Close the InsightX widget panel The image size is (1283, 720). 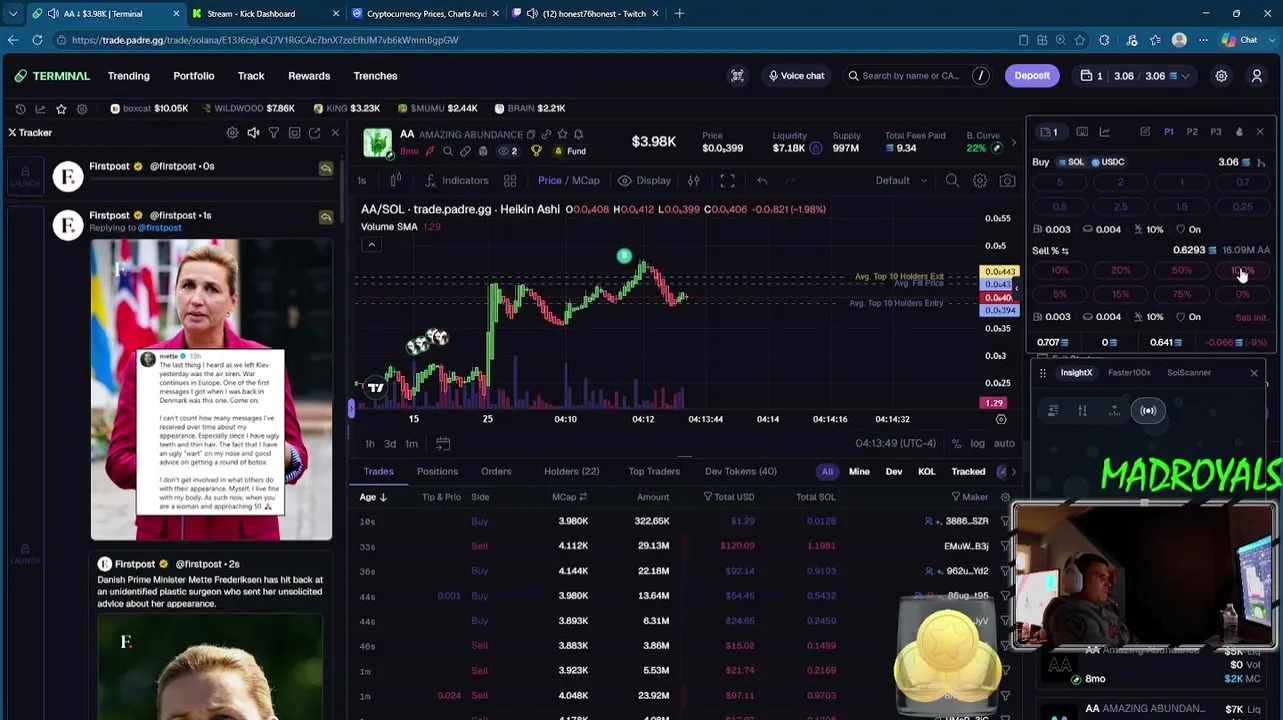pyautogui.click(x=1254, y=373)
